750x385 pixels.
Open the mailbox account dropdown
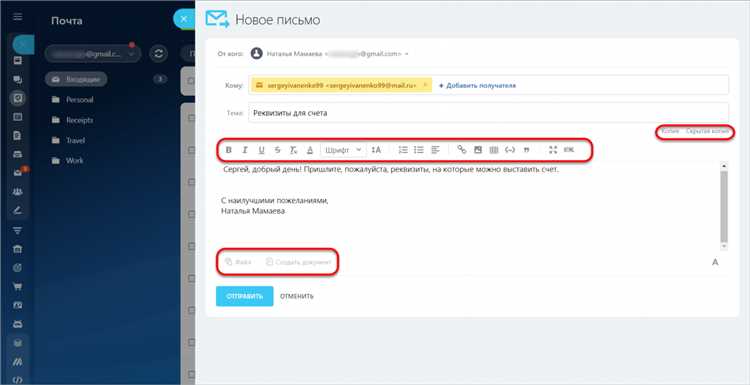(93, 54)
